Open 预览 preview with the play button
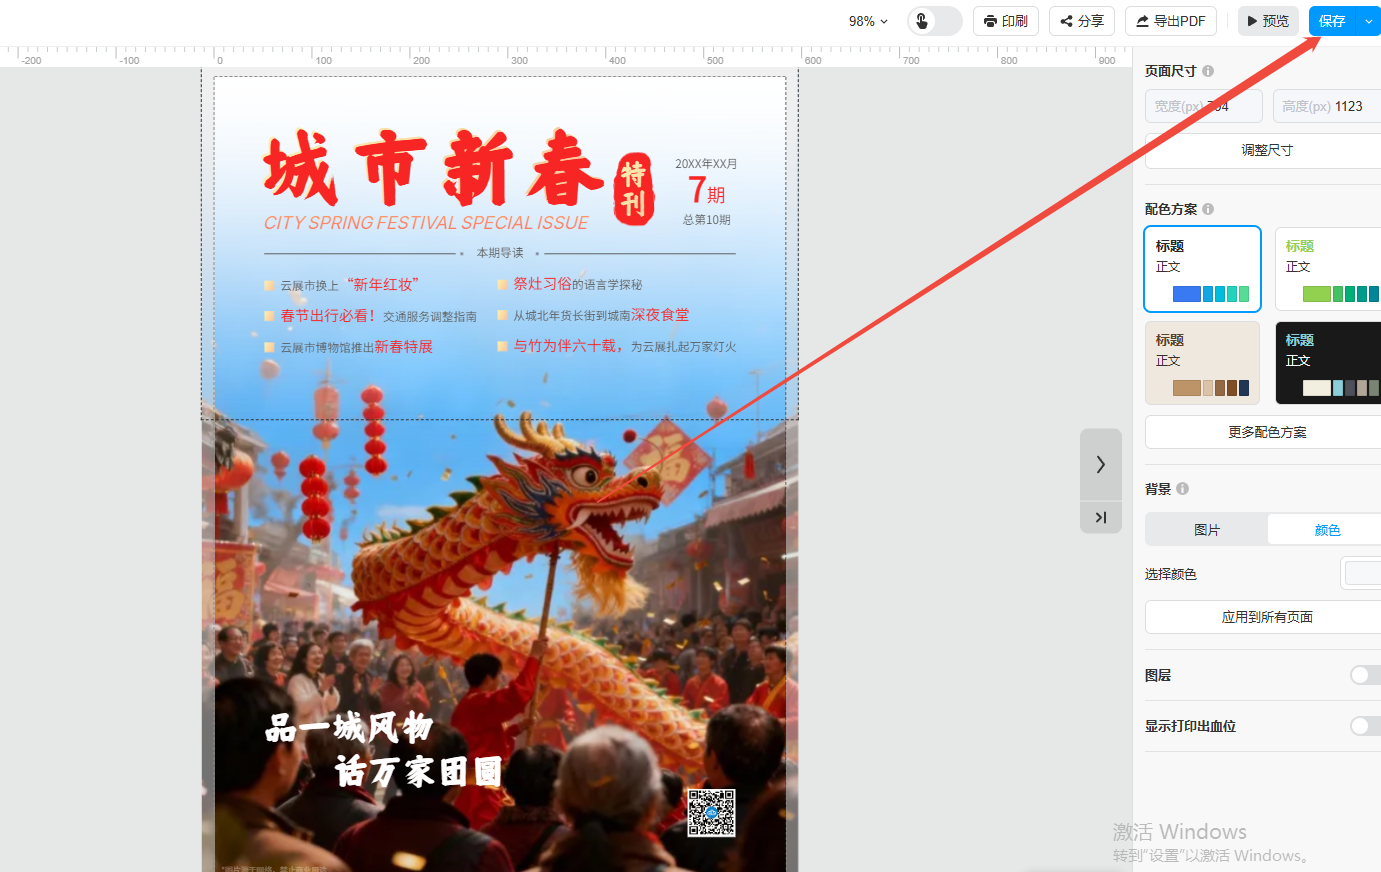The image size is (1381, 872). tap(1267, 21)
